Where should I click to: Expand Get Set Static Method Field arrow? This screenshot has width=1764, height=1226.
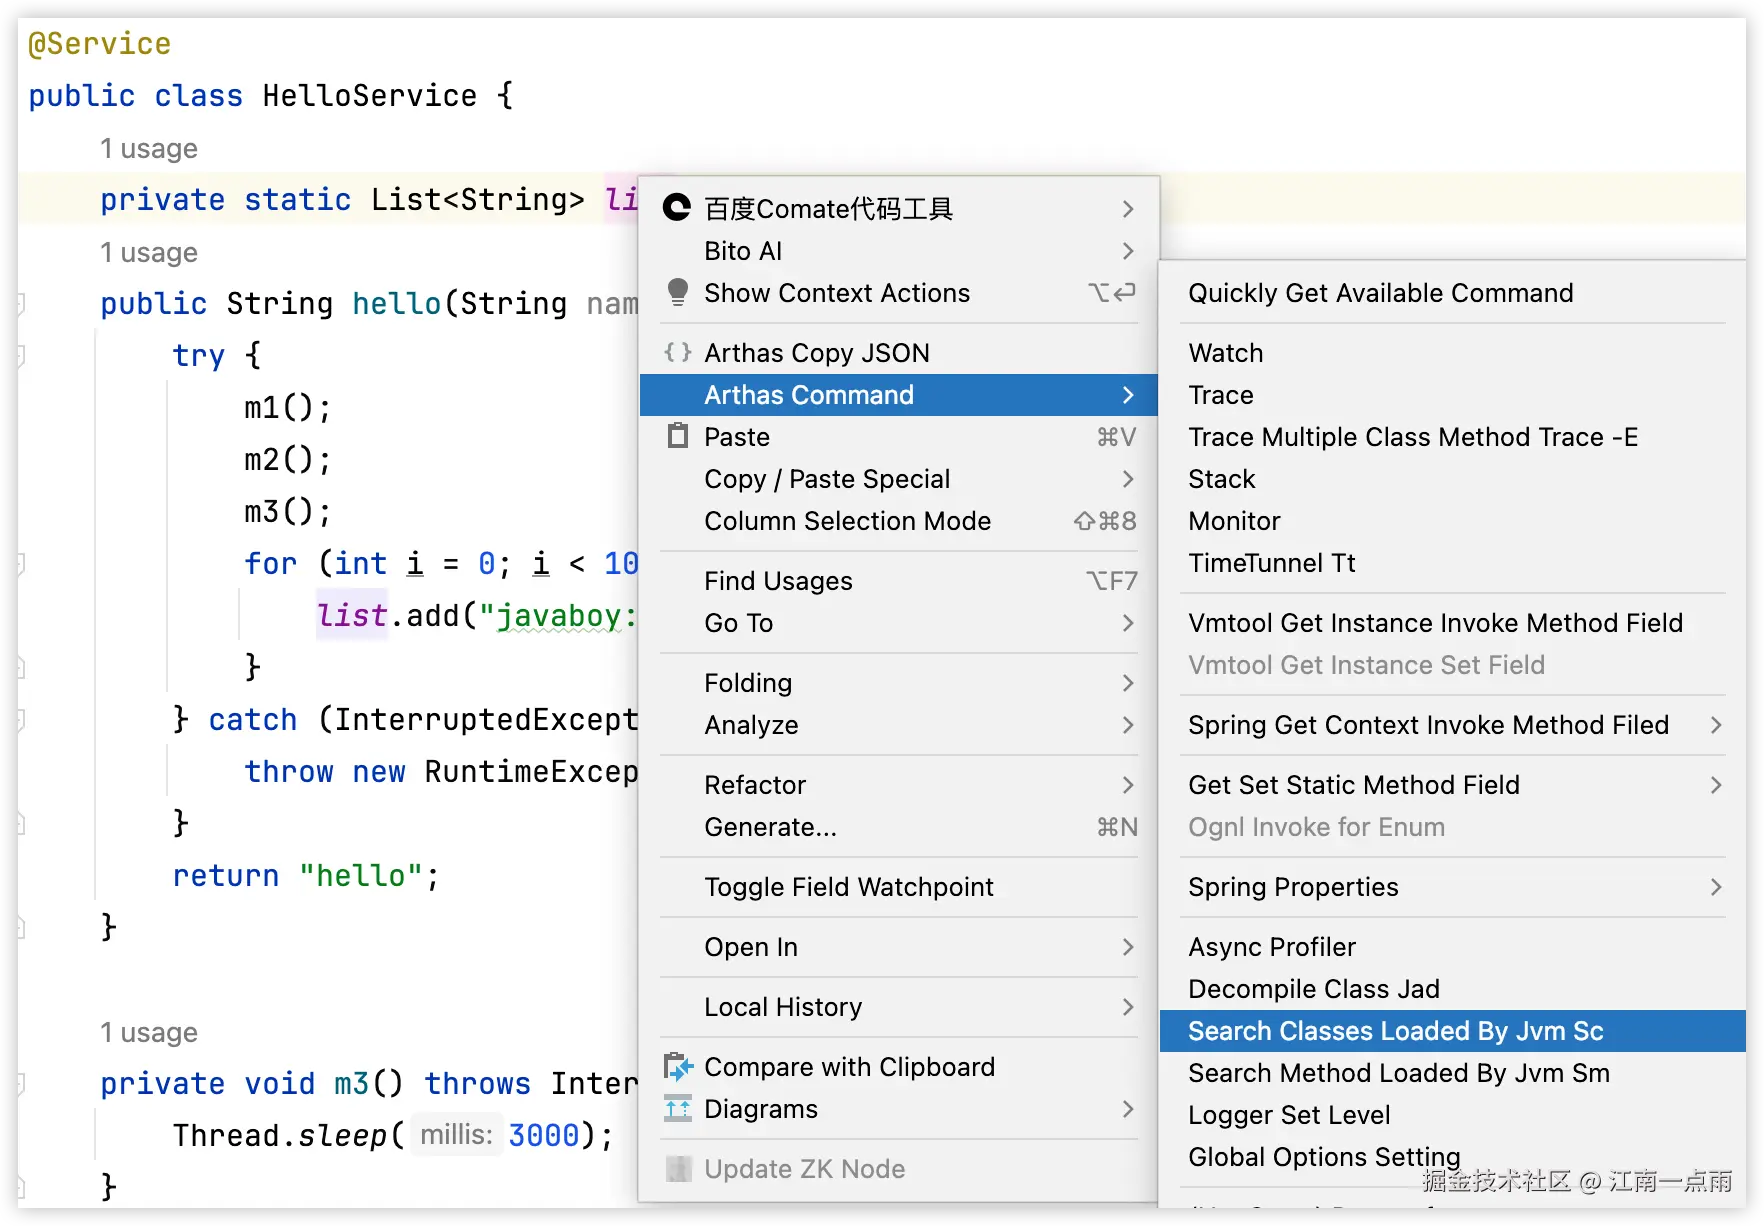(x=1716, y=785)
